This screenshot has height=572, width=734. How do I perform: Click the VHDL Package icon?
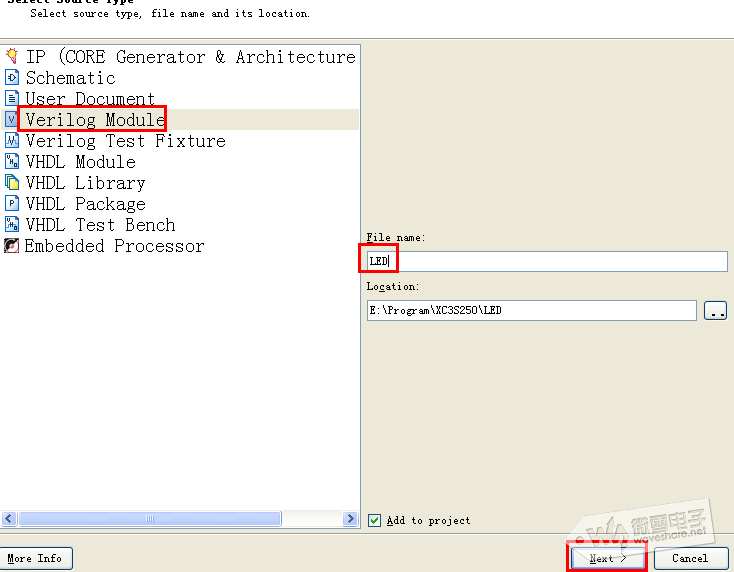pos(12,204)
